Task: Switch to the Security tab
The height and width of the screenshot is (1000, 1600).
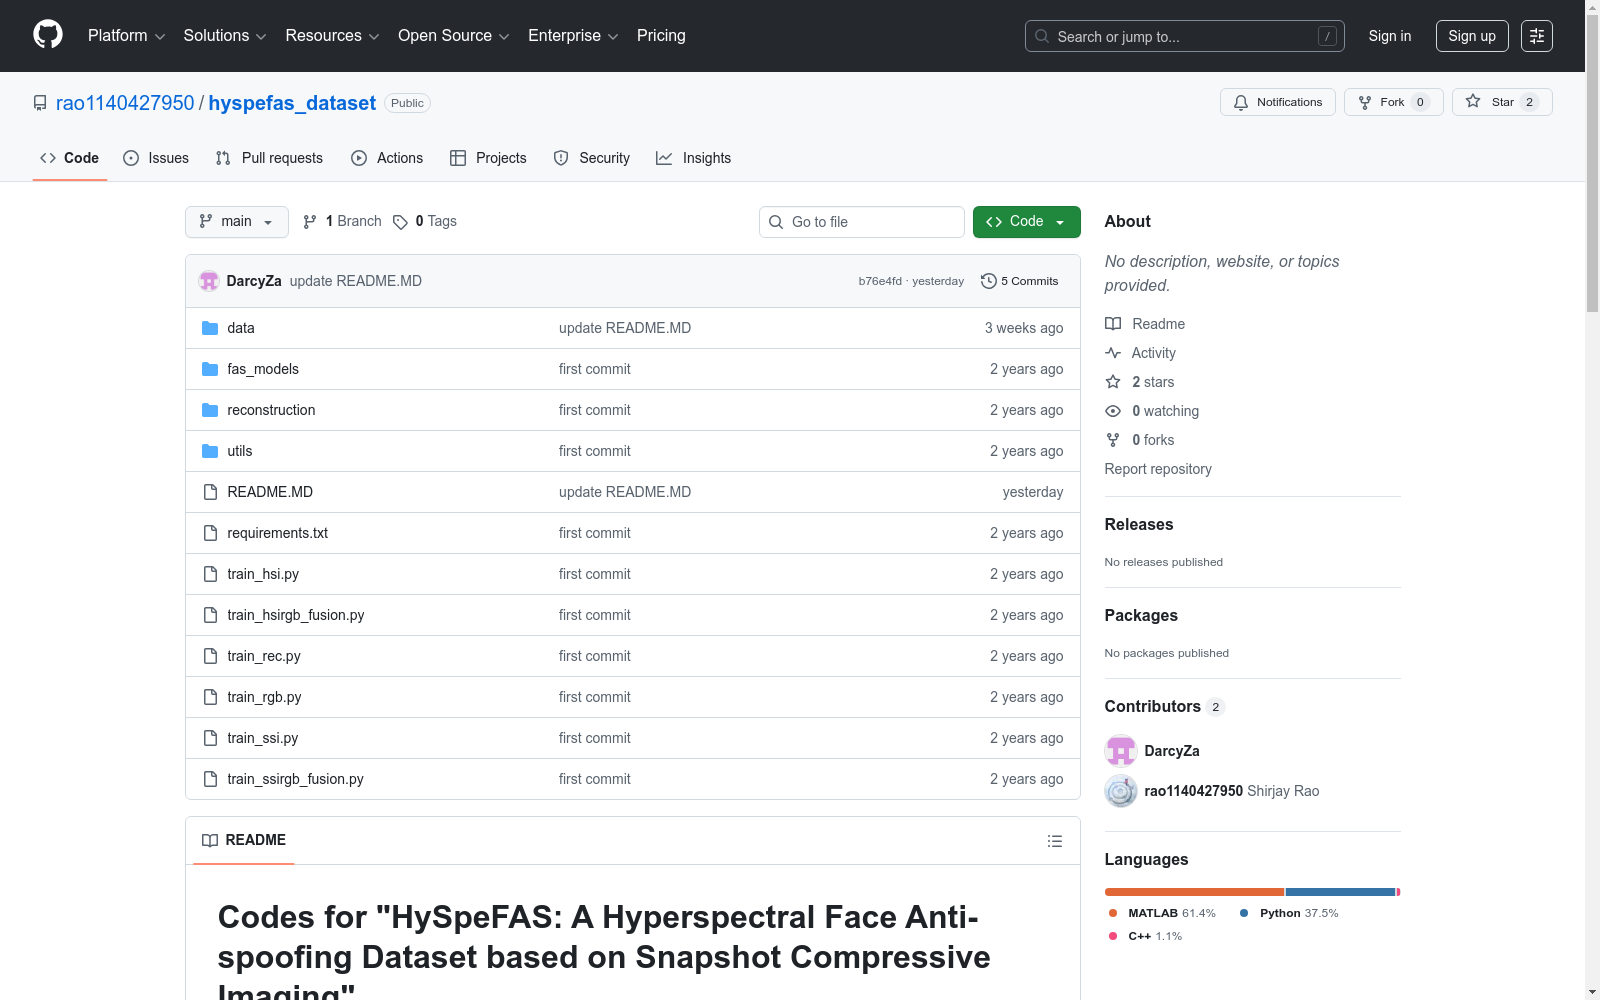Action: point(592,158)
